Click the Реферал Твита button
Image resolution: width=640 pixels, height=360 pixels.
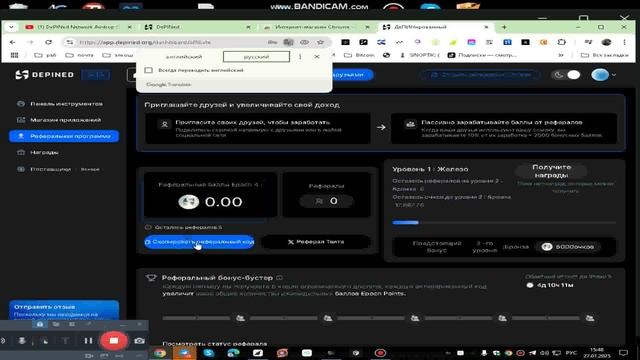(x=316, y=242)
